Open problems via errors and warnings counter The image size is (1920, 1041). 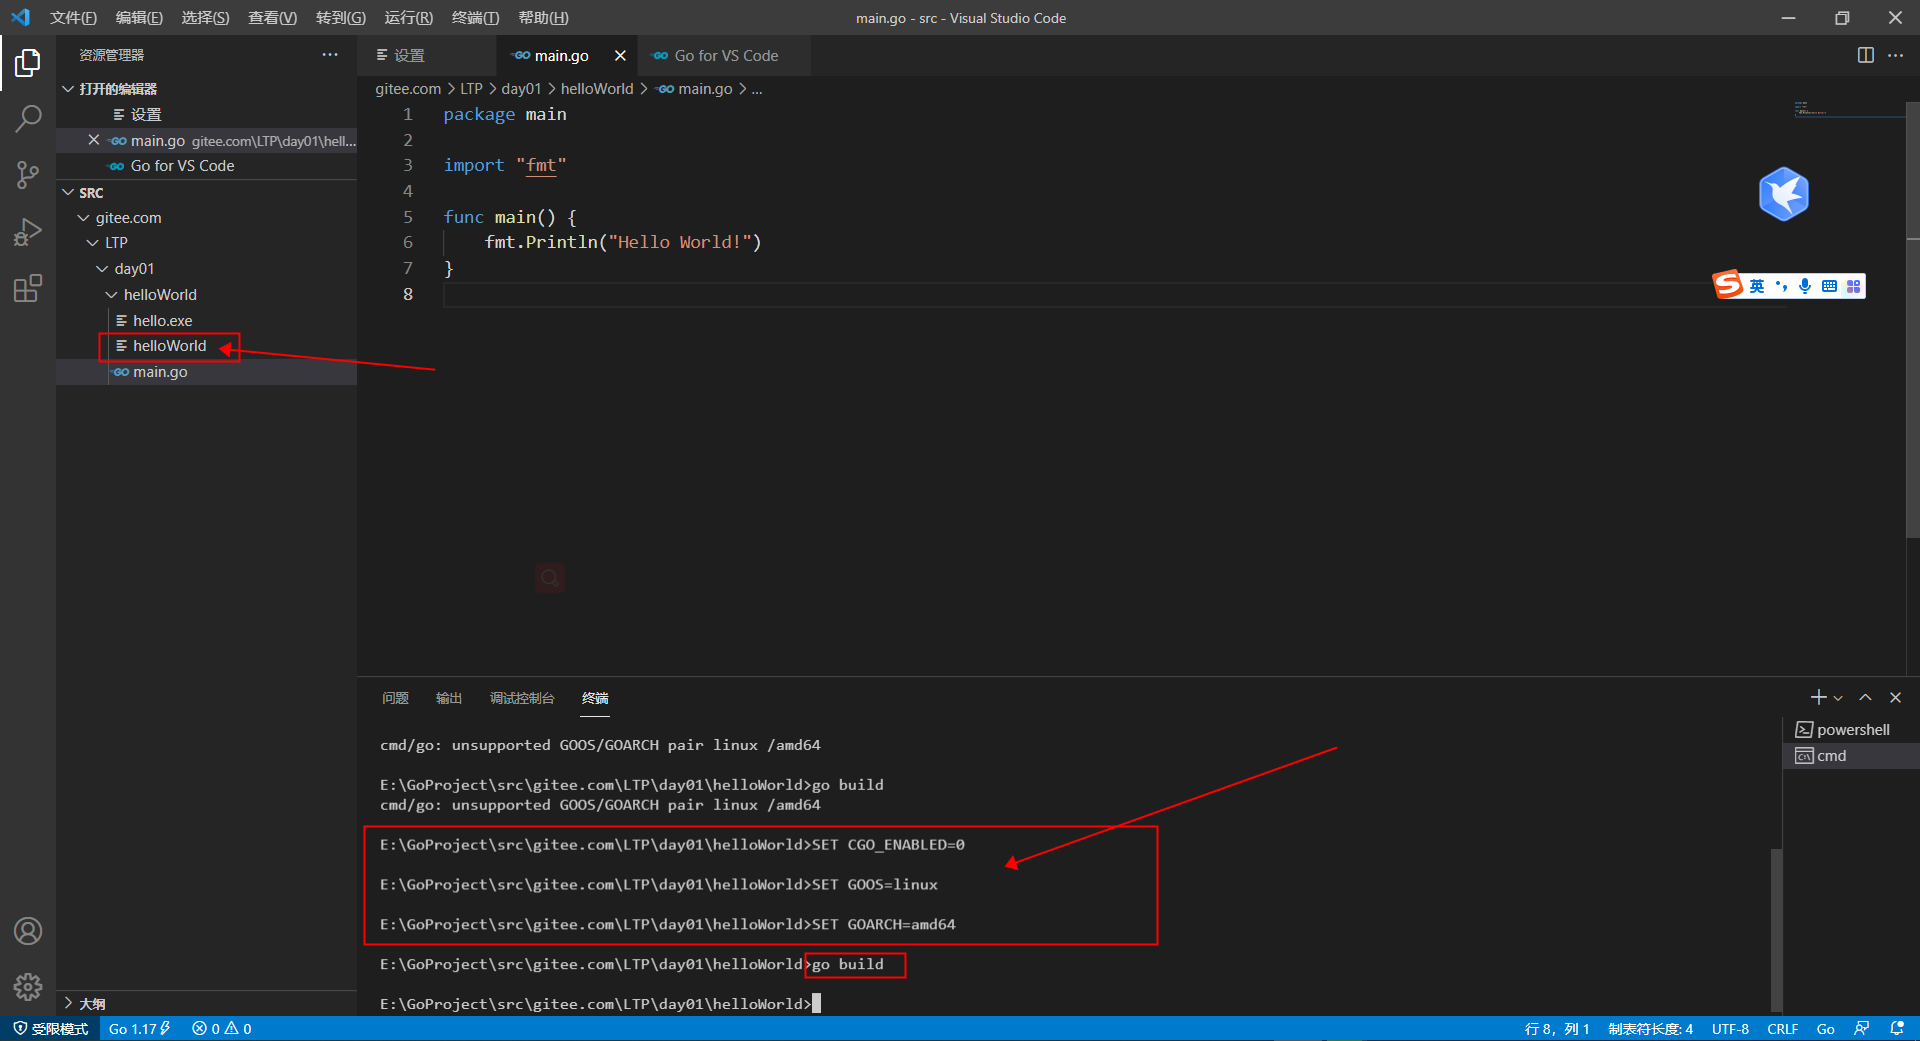(x=222, y=1029)
